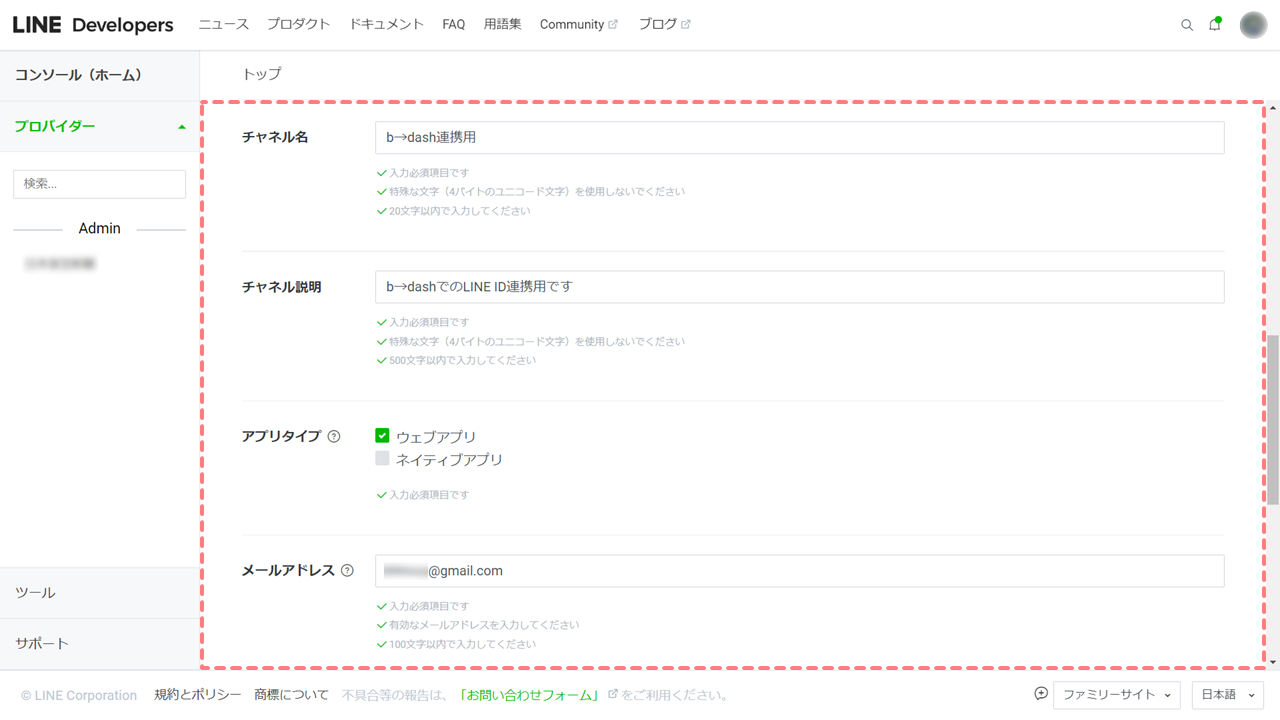
Task: Select the blurred provider under Admin
Action: point(61,264)
